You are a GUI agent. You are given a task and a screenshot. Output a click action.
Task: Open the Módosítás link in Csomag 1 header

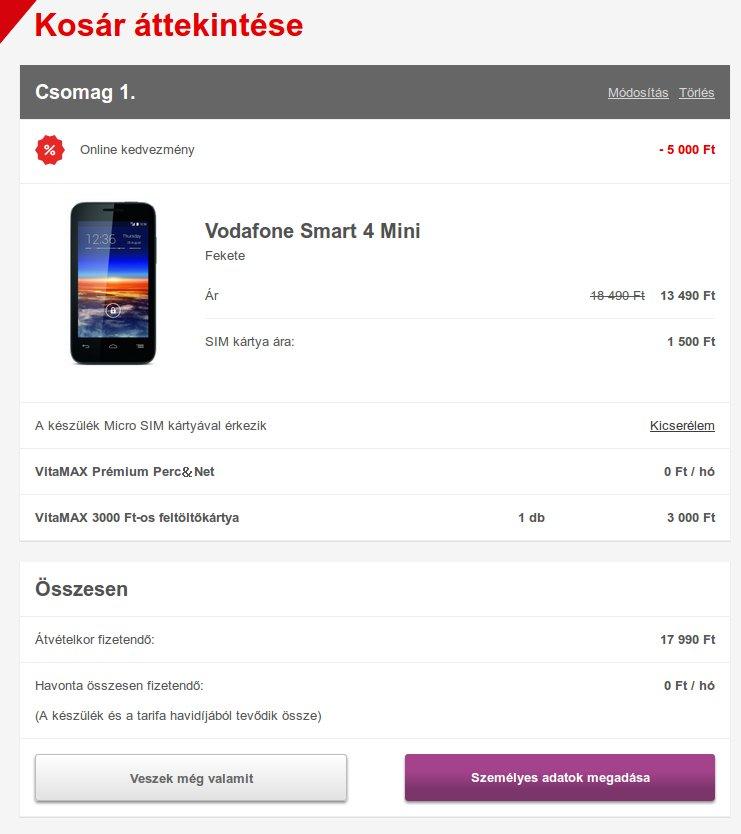point(638,93)
